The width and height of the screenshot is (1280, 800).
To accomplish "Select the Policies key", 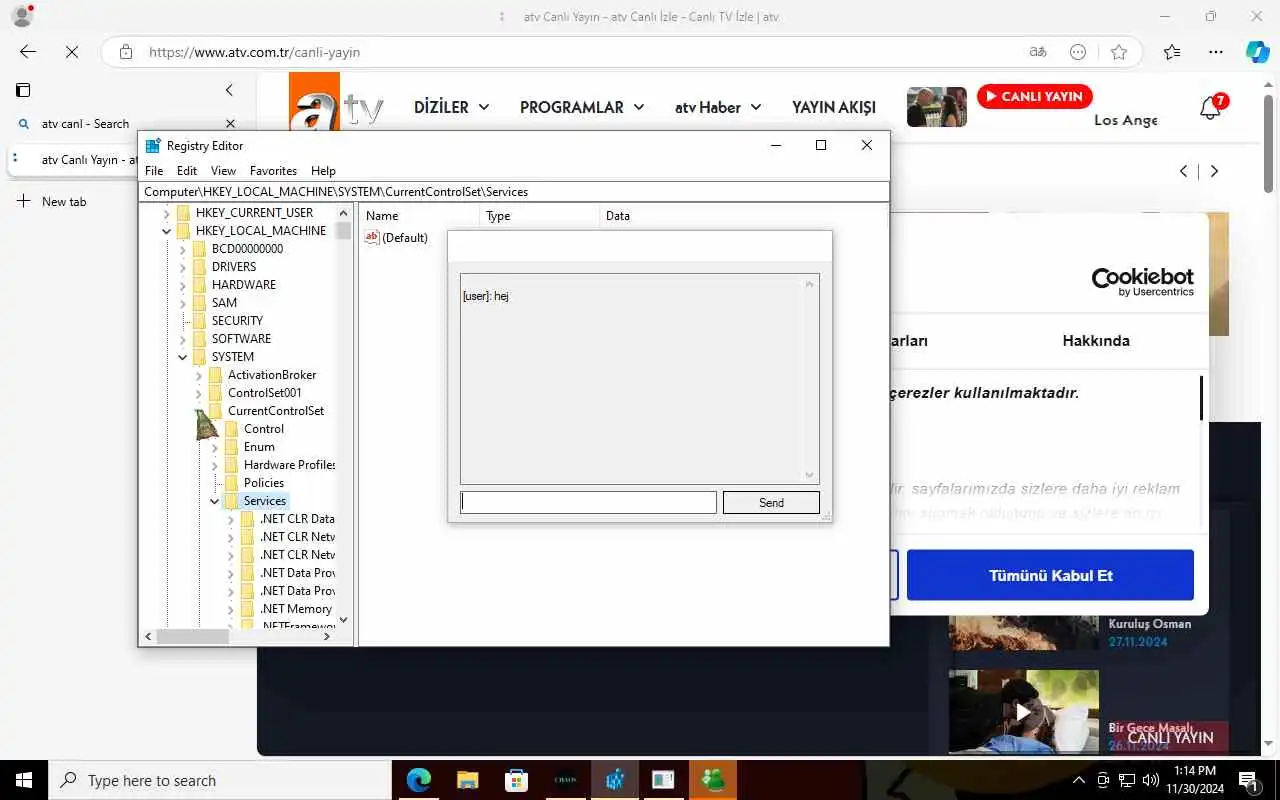I will click(x=264, y=483).
